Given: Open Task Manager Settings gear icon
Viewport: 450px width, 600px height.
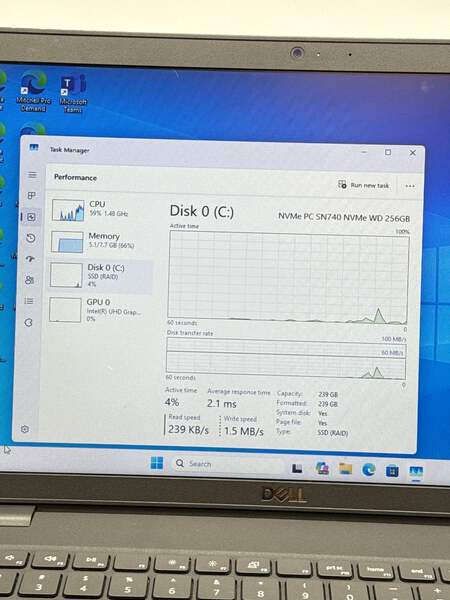Looking at the screenshot, I should (x=25, y=429).
